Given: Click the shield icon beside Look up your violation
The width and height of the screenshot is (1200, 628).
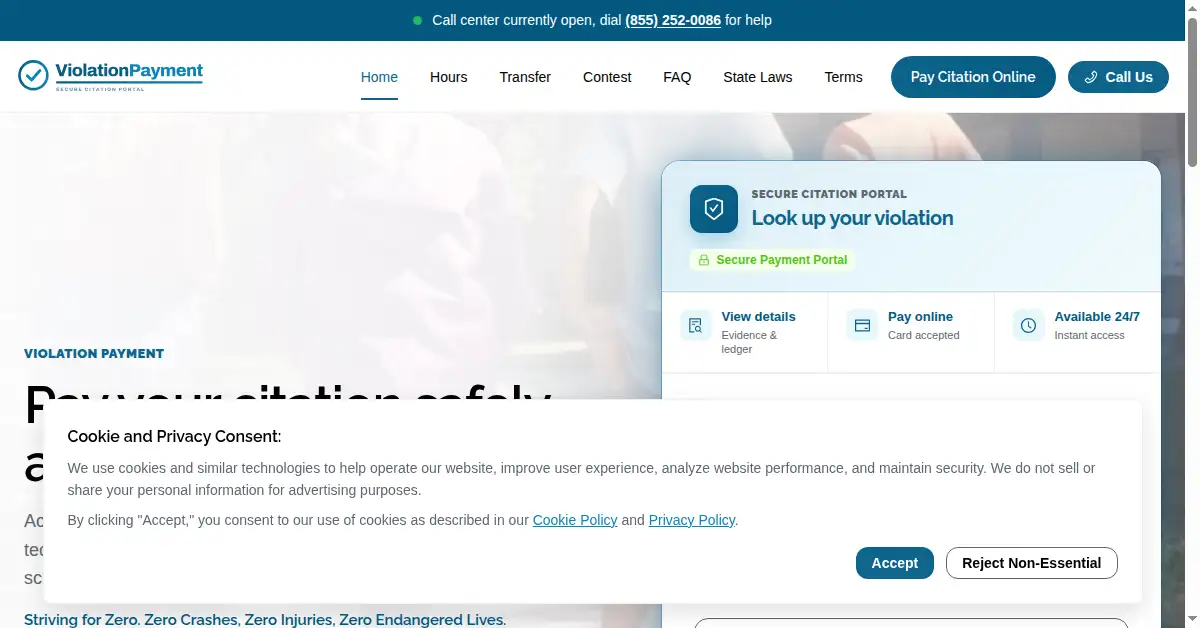Looking at the screenshot, I should coord(714,209).
